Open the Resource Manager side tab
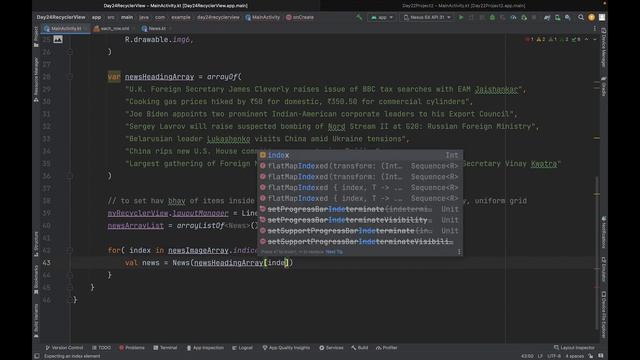 pyautogui.click(x=36, y=79)
